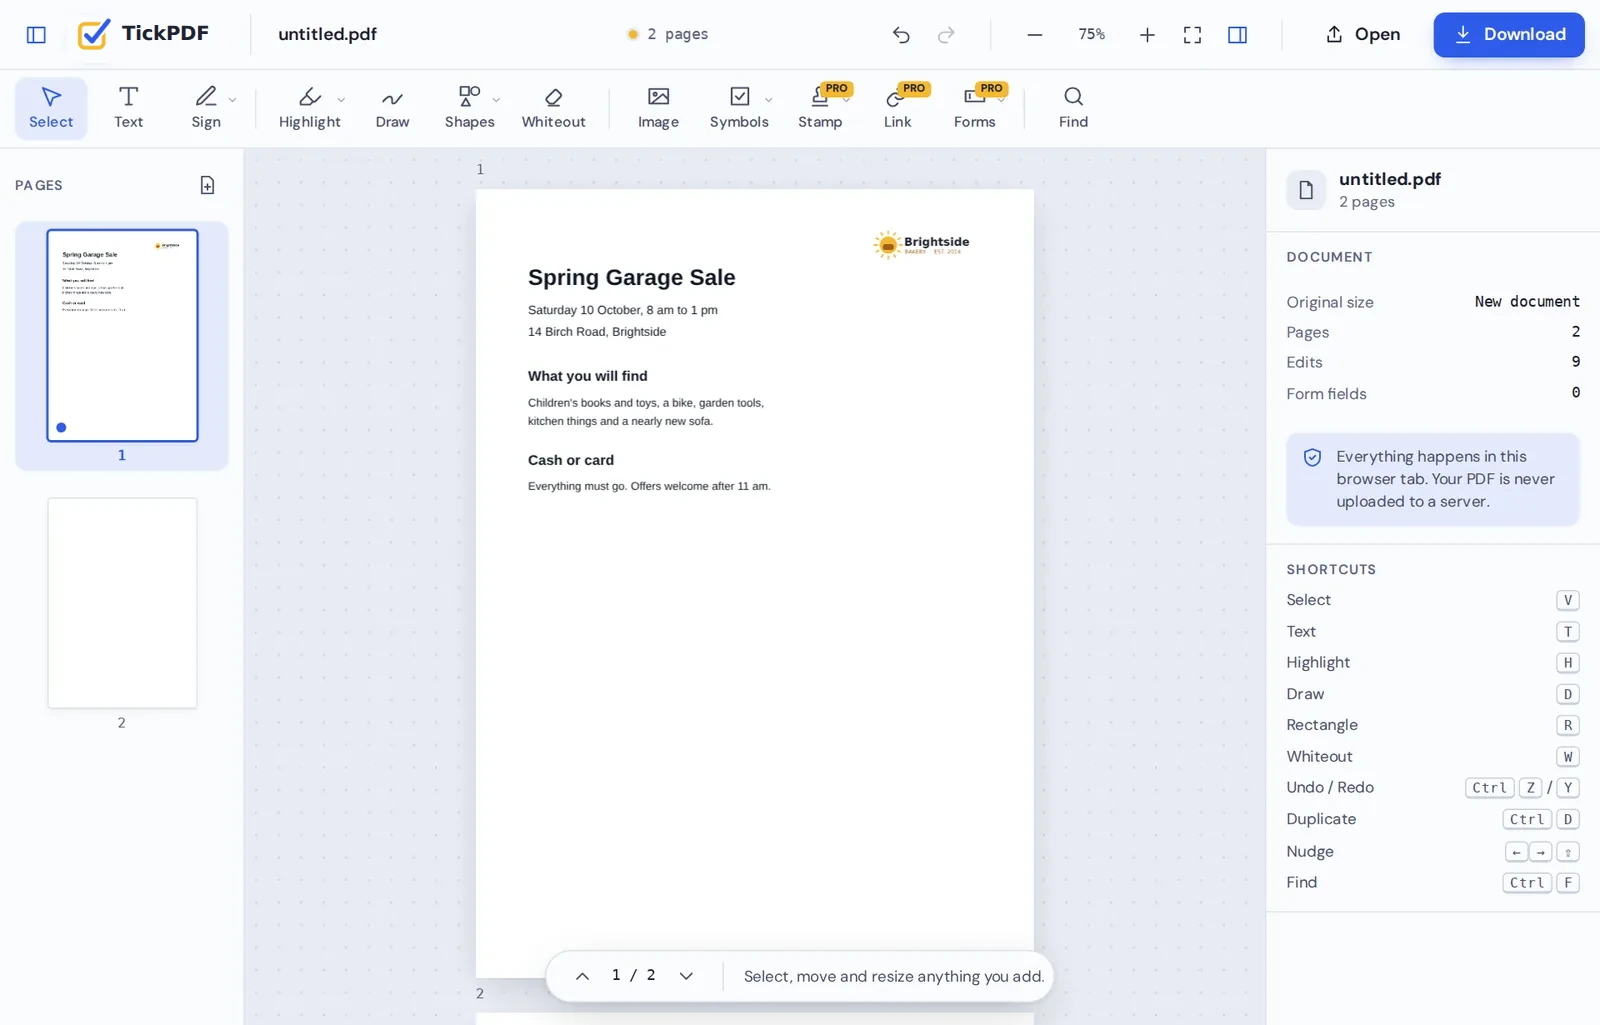
Task: Go to previous page
Action: pyautogui.click(x=582, y=976)
